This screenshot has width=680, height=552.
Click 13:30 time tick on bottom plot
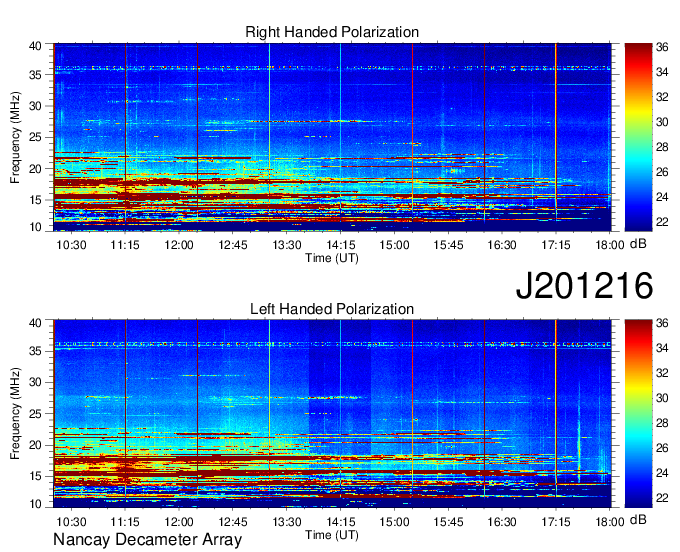point(287,522)
